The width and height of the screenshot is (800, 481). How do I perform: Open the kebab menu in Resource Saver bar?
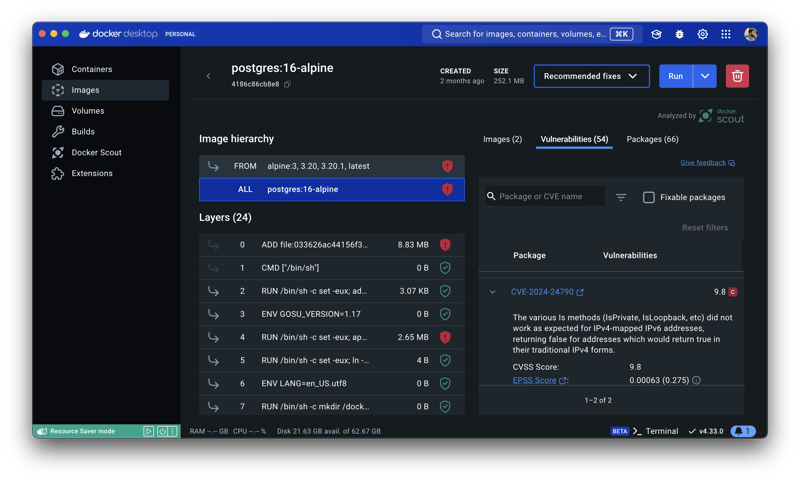pos(172,431)
